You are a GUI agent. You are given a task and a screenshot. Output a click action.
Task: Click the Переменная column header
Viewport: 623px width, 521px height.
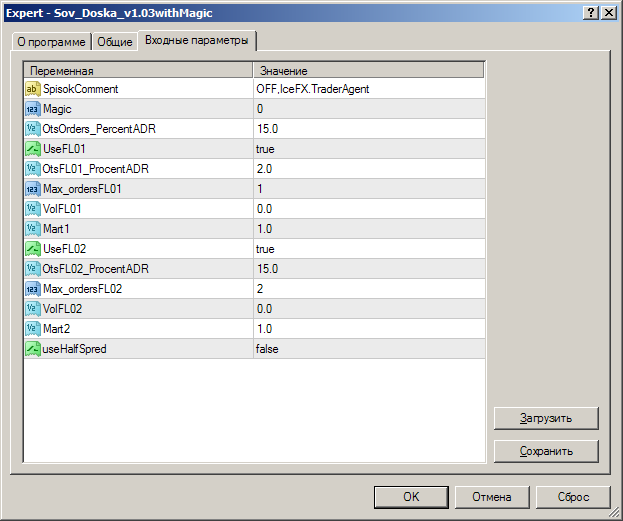pos(138,71)
